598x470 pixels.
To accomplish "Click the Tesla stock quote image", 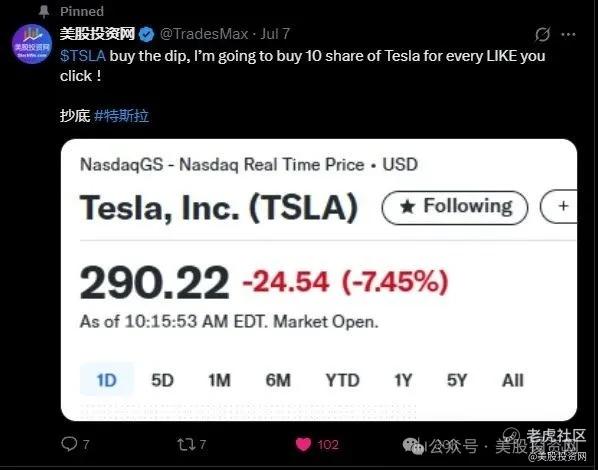I will (x=319, y=280).
